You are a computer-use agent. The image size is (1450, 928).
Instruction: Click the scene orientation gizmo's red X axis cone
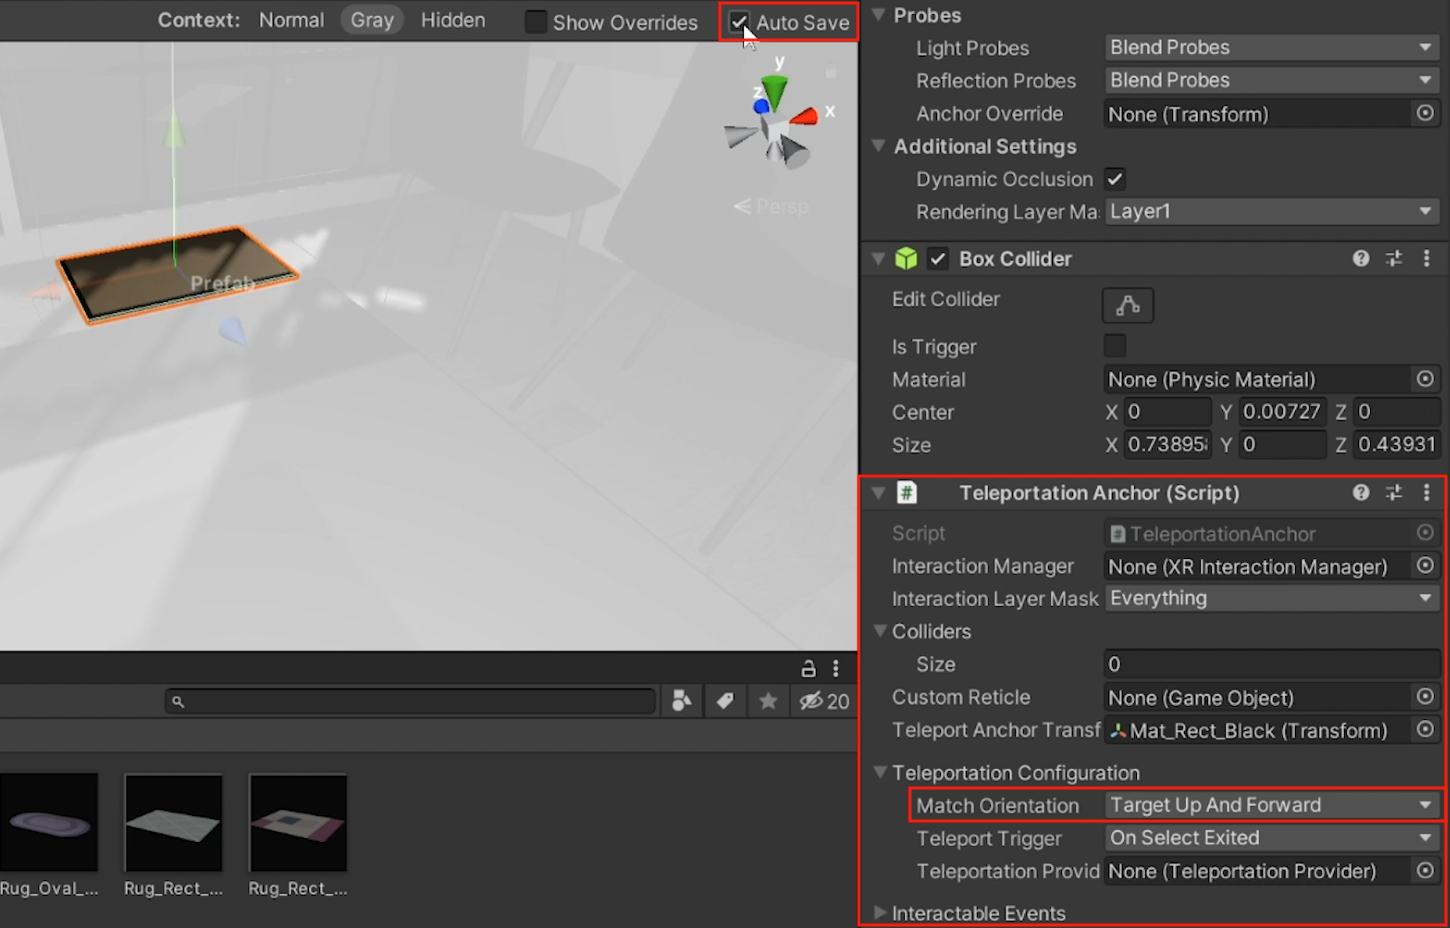pyautogui.click(x=805, y=118)
